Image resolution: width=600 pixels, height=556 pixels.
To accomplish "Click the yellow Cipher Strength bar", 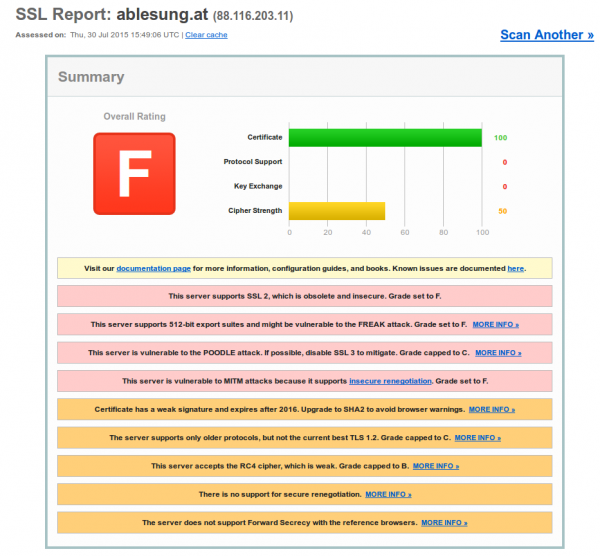I will [x=337, y=211].
